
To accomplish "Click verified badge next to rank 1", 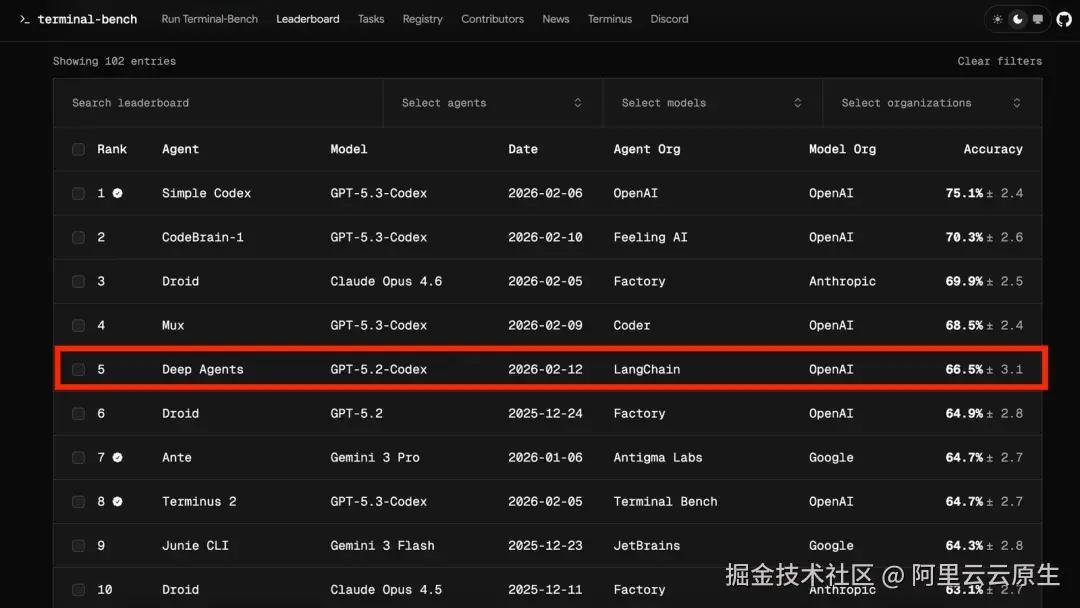I will (x=118, y=193).
